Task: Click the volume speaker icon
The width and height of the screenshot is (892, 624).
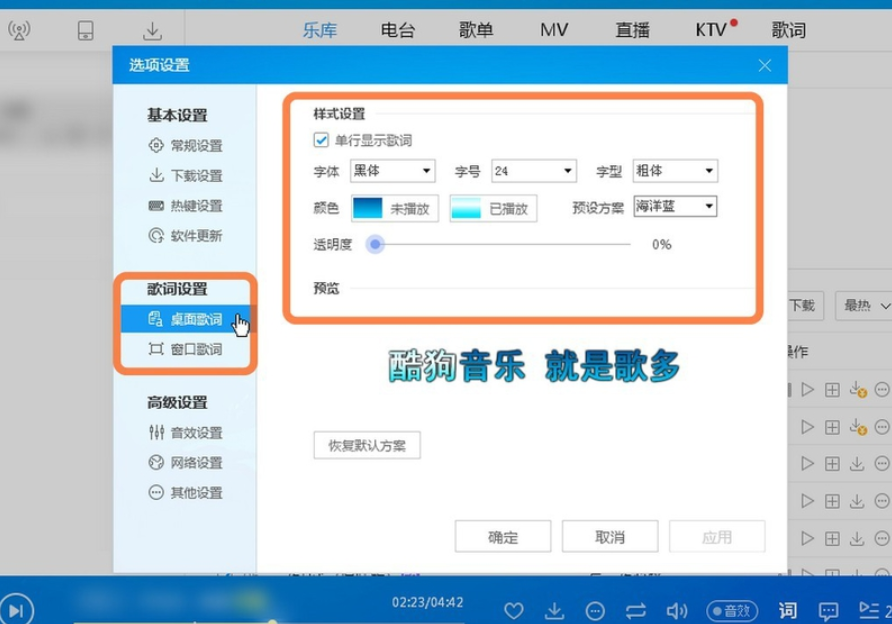Action: pyautogui.click(x=677, y=611)
